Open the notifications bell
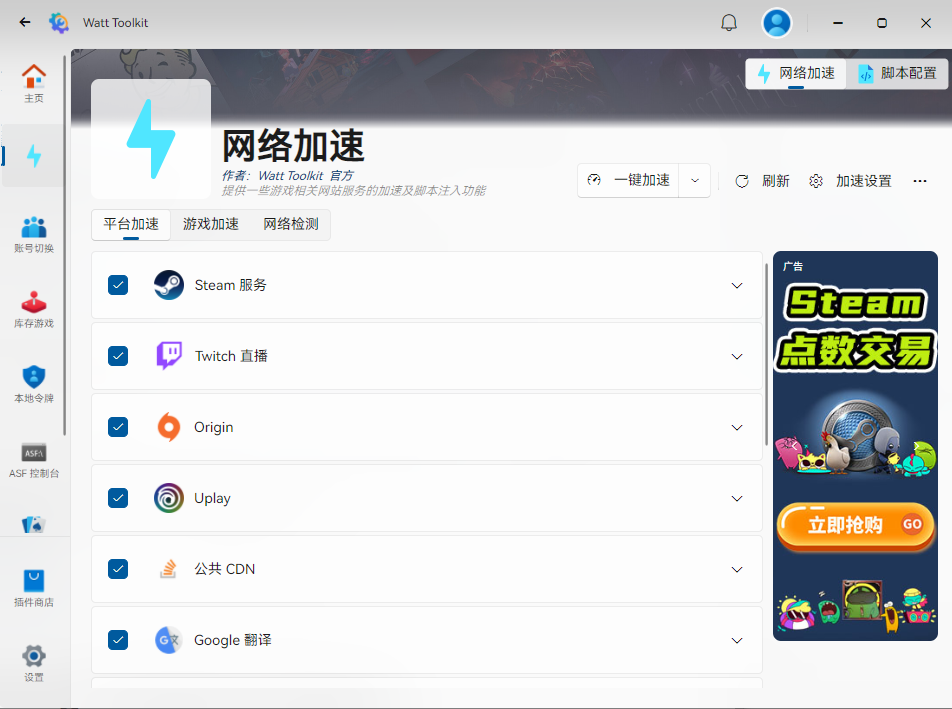This screenshot has width=952, height=709. coord(729,23)
